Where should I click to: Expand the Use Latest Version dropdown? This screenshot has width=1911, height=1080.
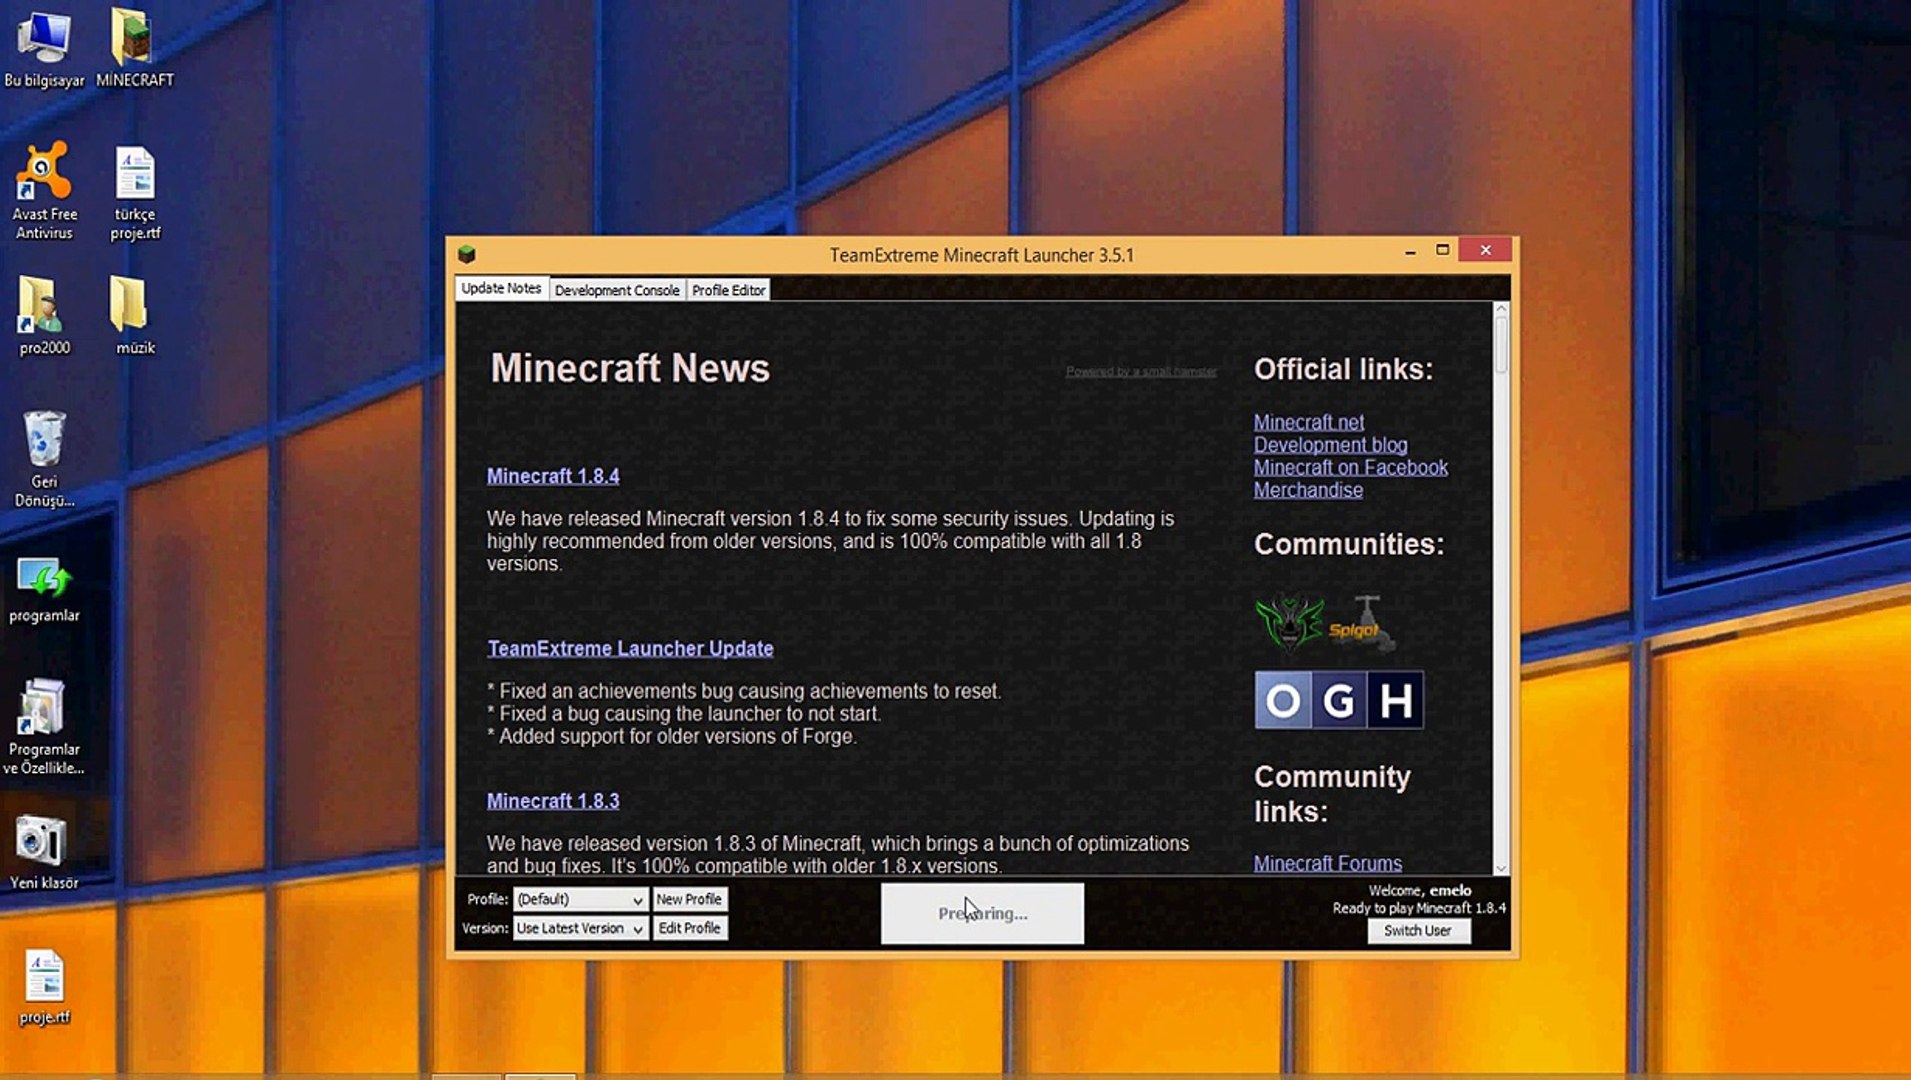(580, 928)
